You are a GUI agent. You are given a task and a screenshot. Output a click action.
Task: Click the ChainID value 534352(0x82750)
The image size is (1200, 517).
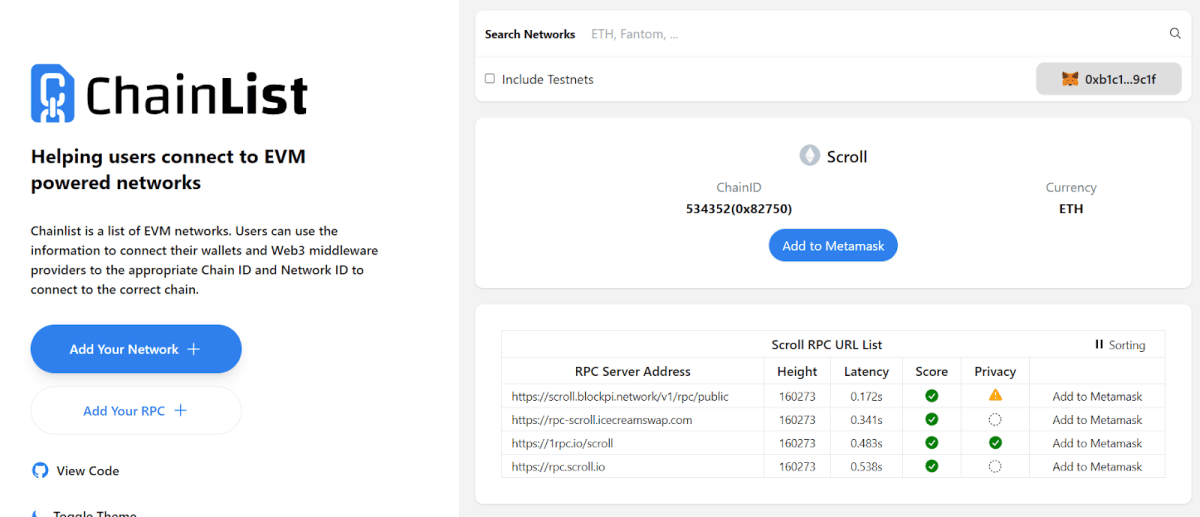coord(739,209)
